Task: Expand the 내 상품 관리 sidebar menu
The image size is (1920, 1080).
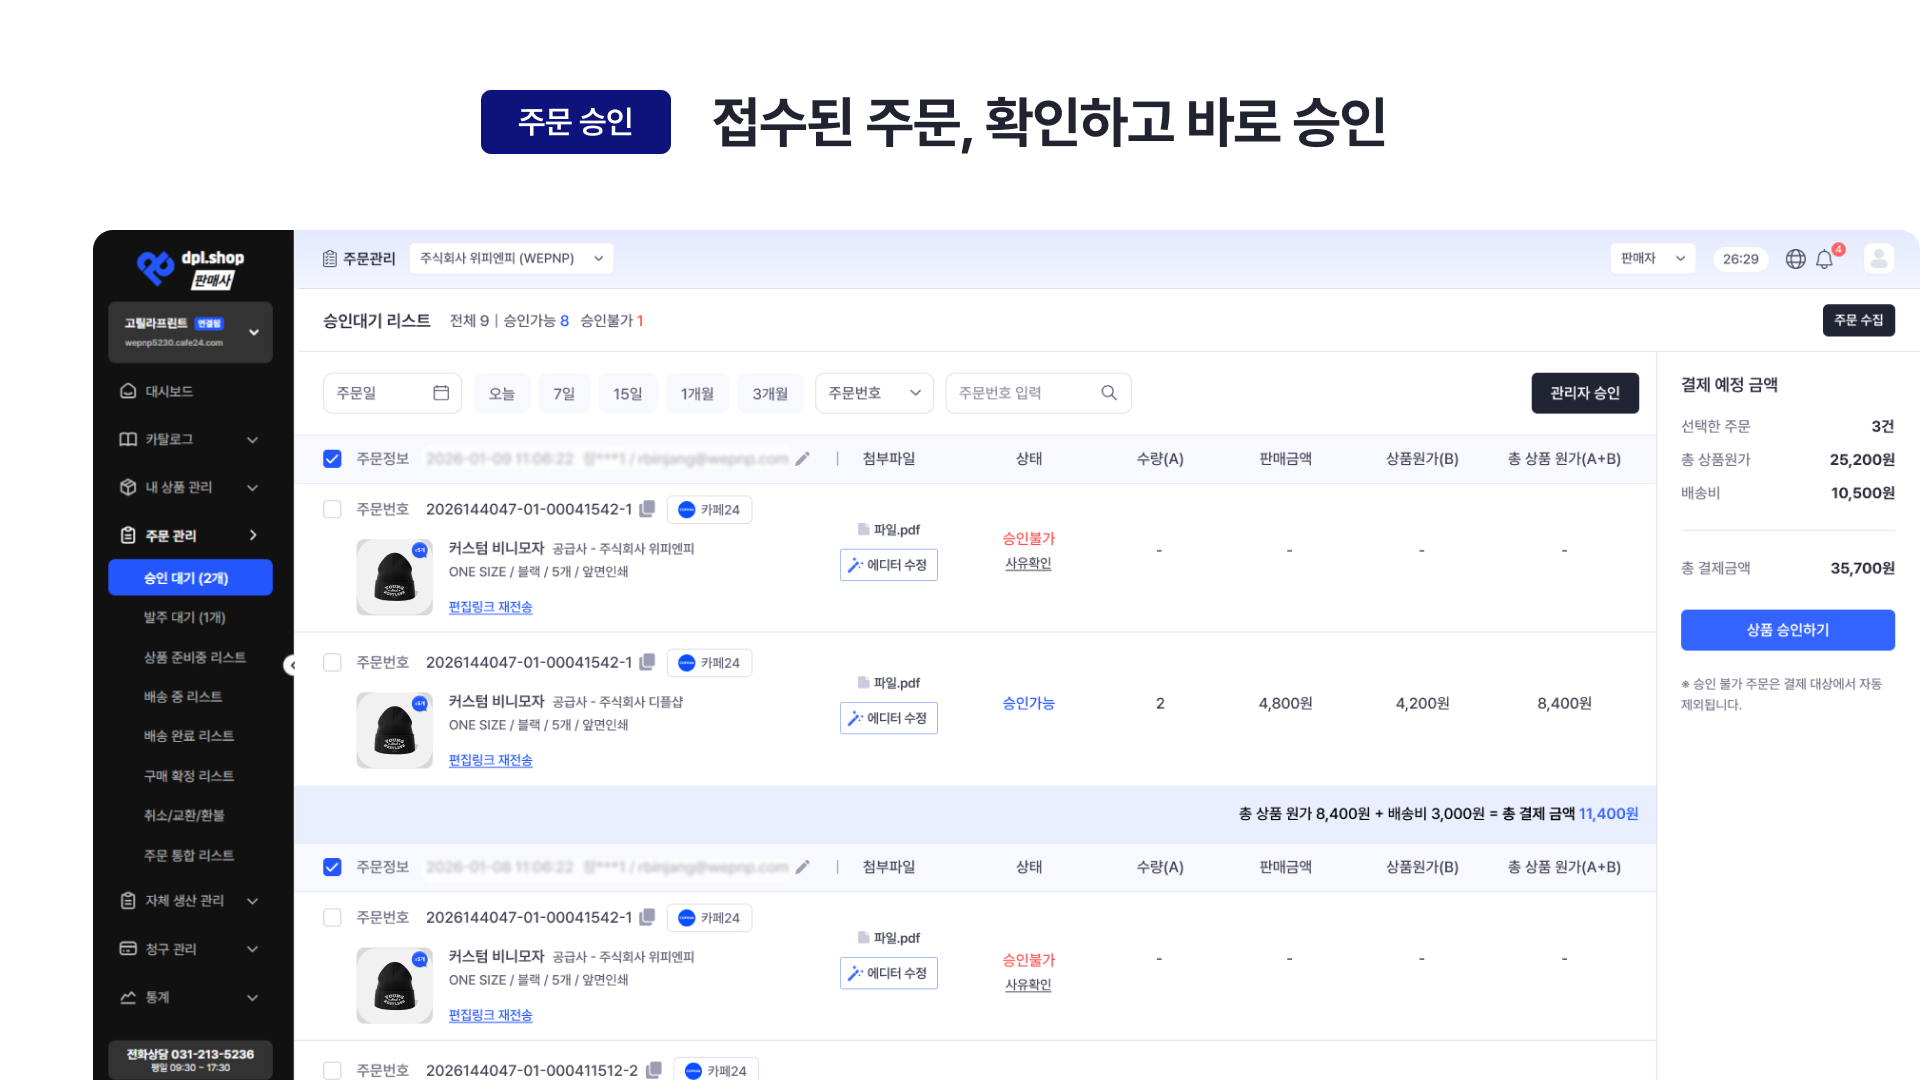Action: tap(190, 487)
